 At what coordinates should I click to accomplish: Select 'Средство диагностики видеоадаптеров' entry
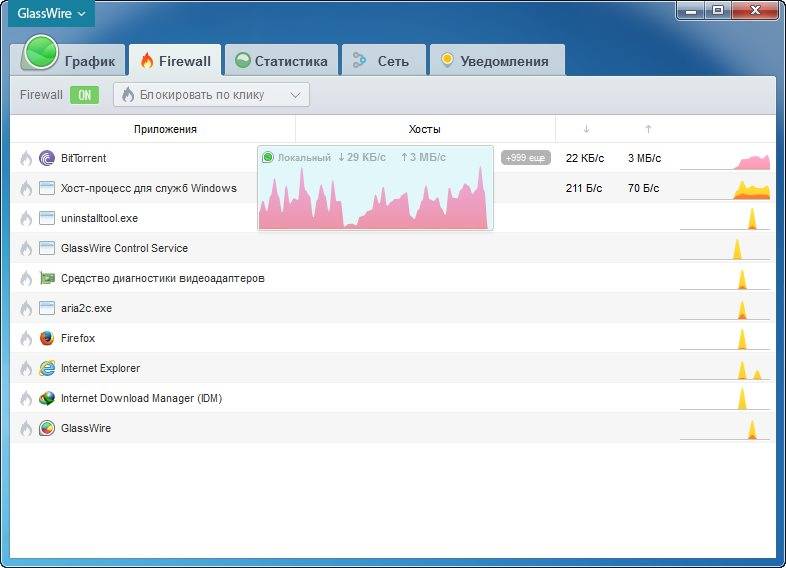163,278
